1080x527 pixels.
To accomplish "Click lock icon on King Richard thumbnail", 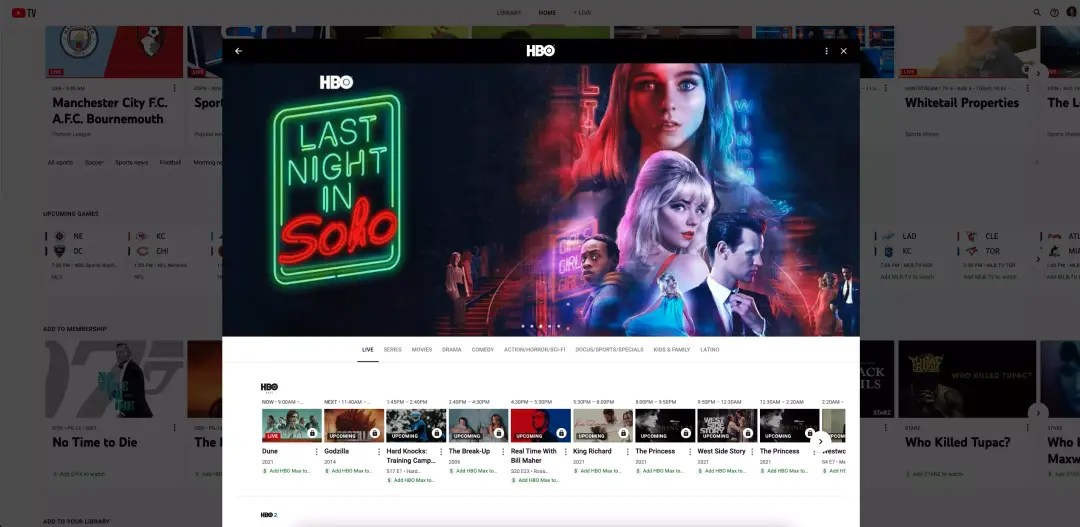I will (x=623, y=433).
